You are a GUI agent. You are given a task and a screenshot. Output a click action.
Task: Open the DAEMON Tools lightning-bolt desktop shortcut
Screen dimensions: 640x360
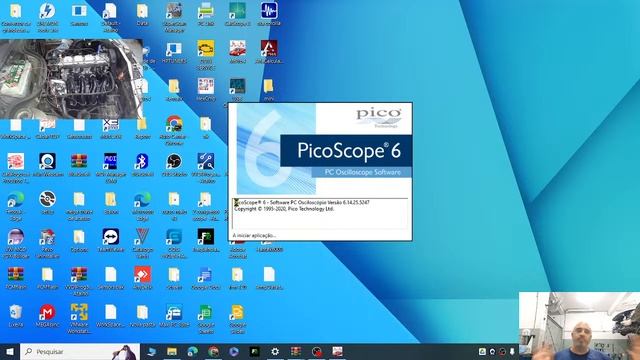(x=47, y=12)
